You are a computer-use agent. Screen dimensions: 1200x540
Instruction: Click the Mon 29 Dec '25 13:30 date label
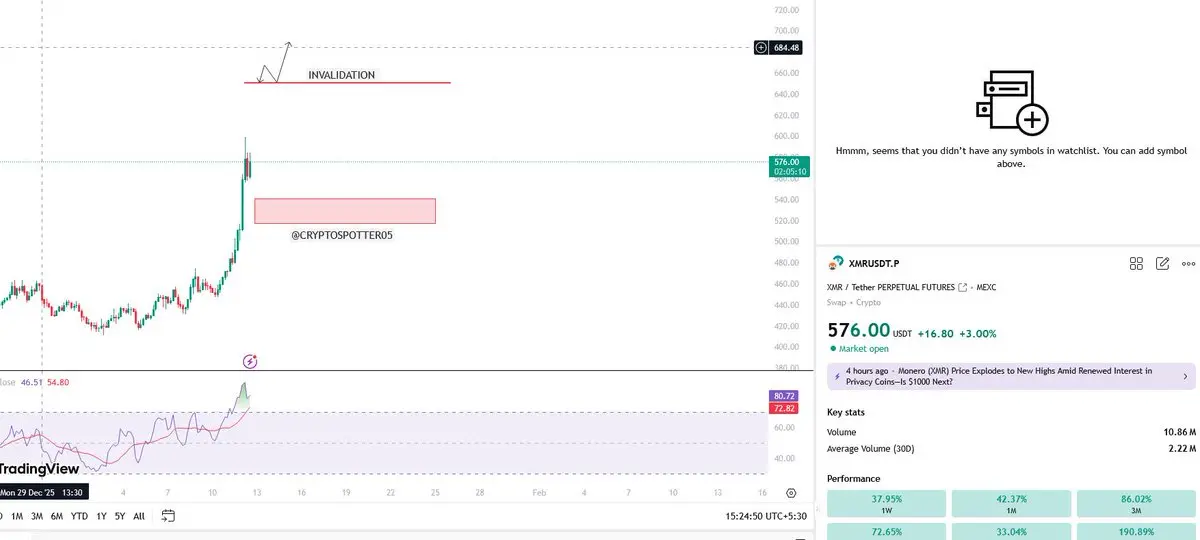(x=44, y=492)
